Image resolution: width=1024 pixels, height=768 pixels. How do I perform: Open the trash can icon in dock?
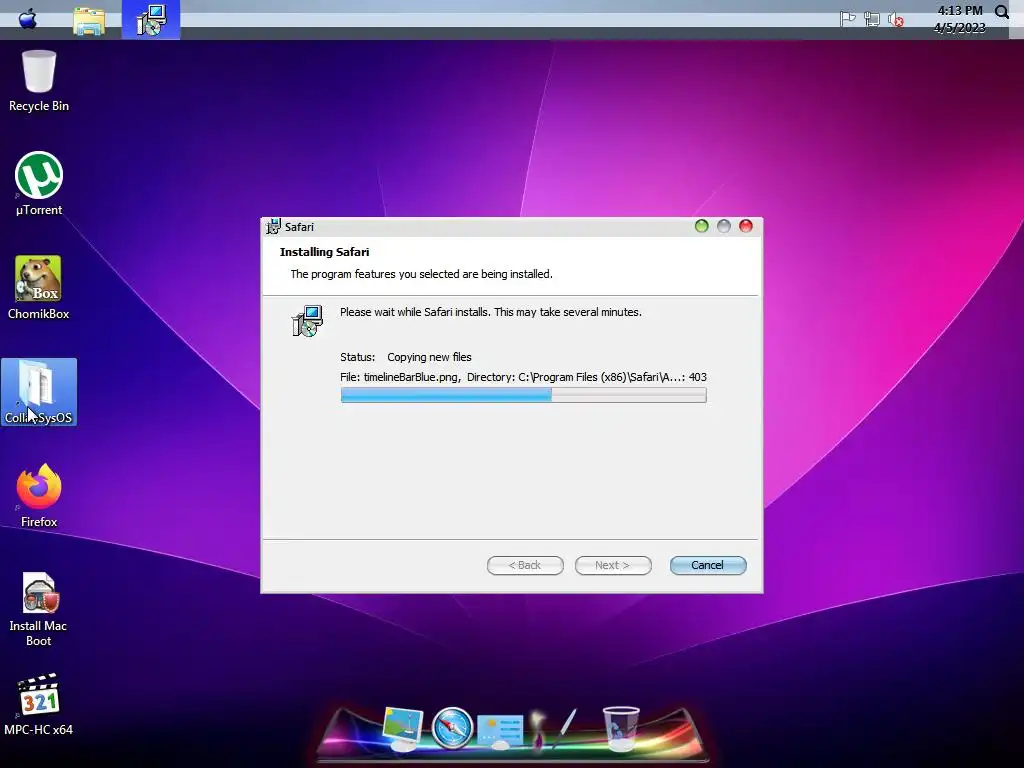click(x=620, y=728)
